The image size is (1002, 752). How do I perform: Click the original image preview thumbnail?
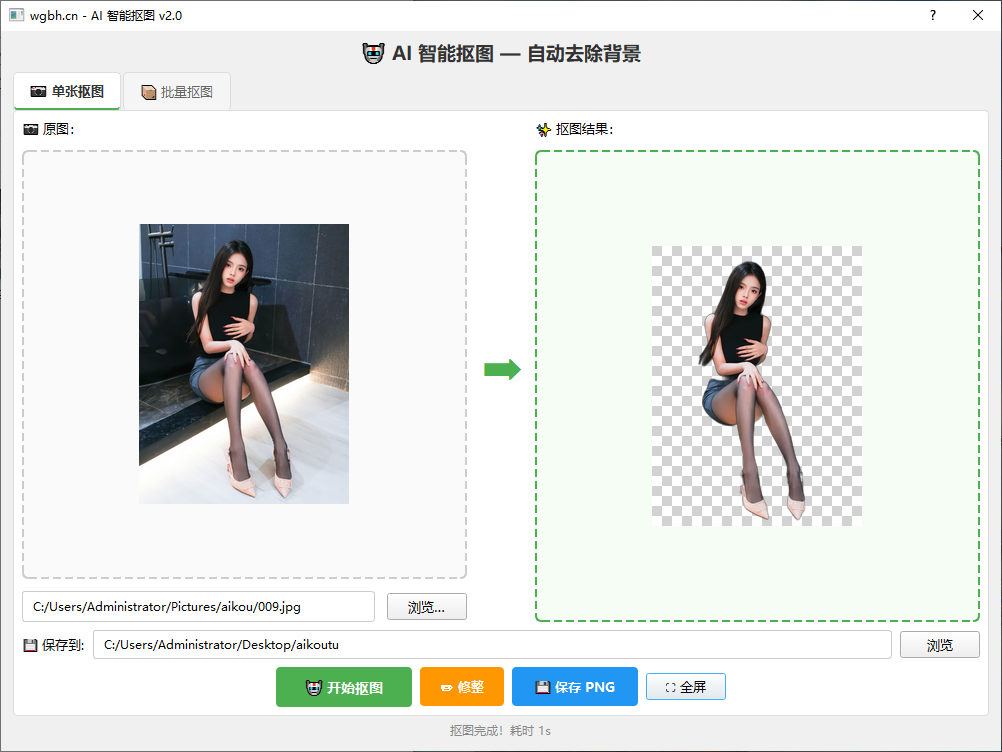click(244, 364)
